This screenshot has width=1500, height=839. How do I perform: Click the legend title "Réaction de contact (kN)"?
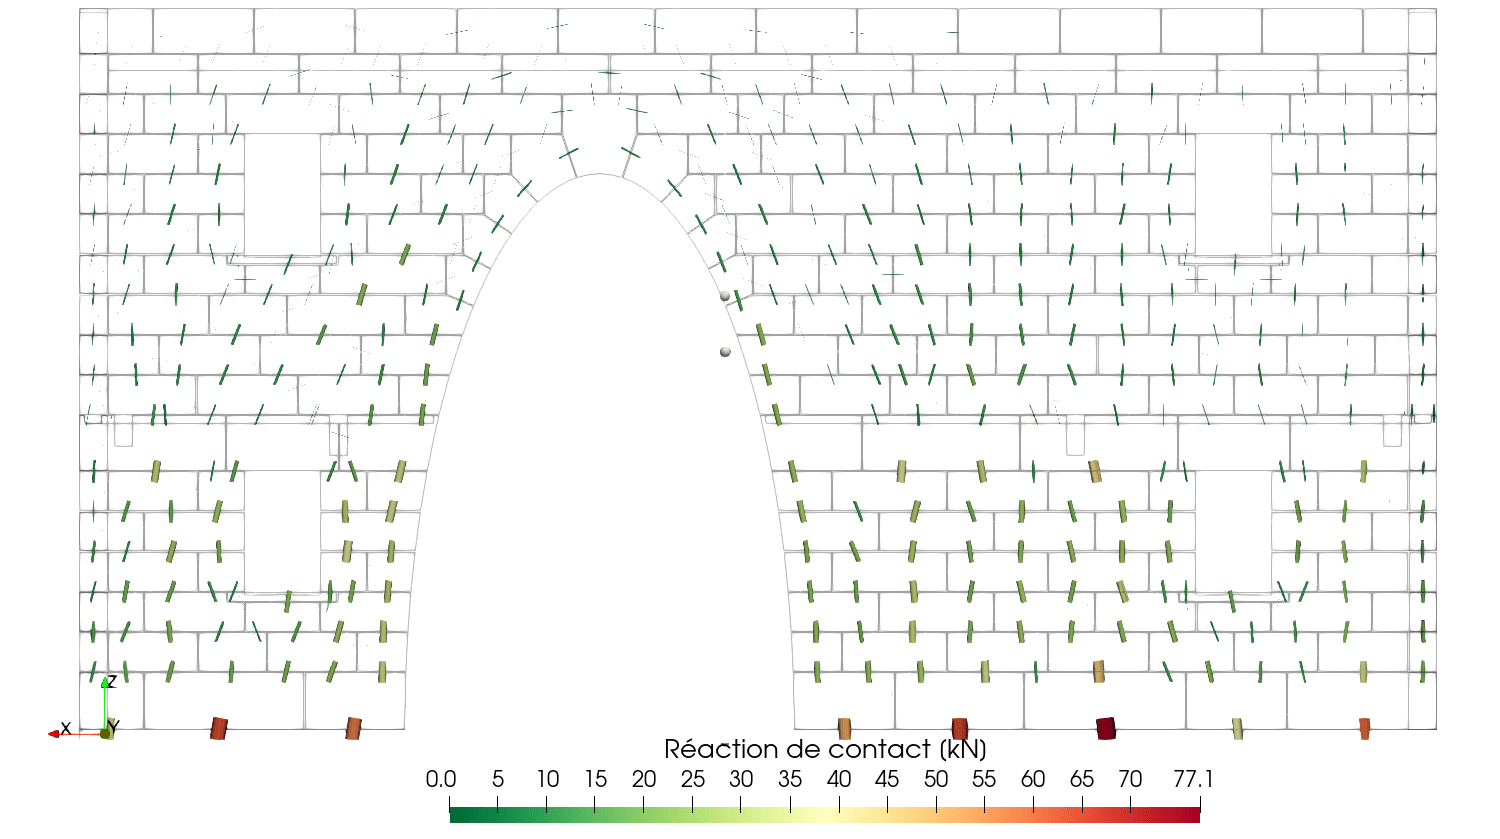[825, 749]
